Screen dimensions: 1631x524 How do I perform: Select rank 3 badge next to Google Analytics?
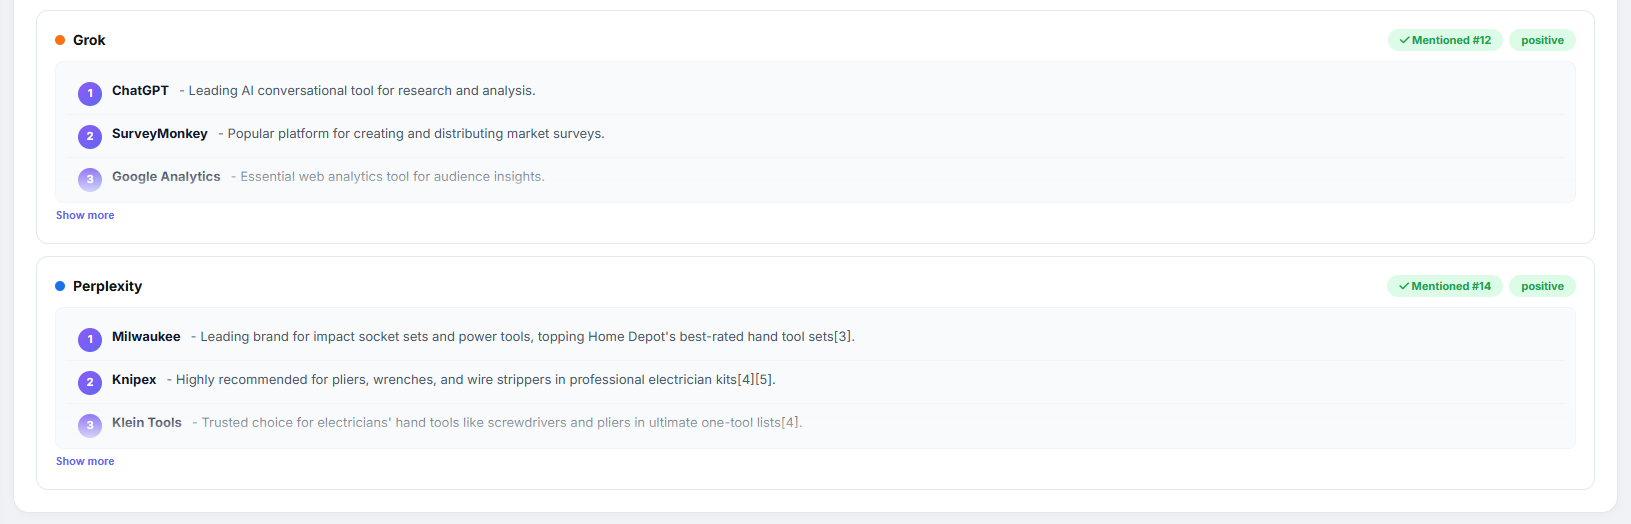[x=90, y=179]
